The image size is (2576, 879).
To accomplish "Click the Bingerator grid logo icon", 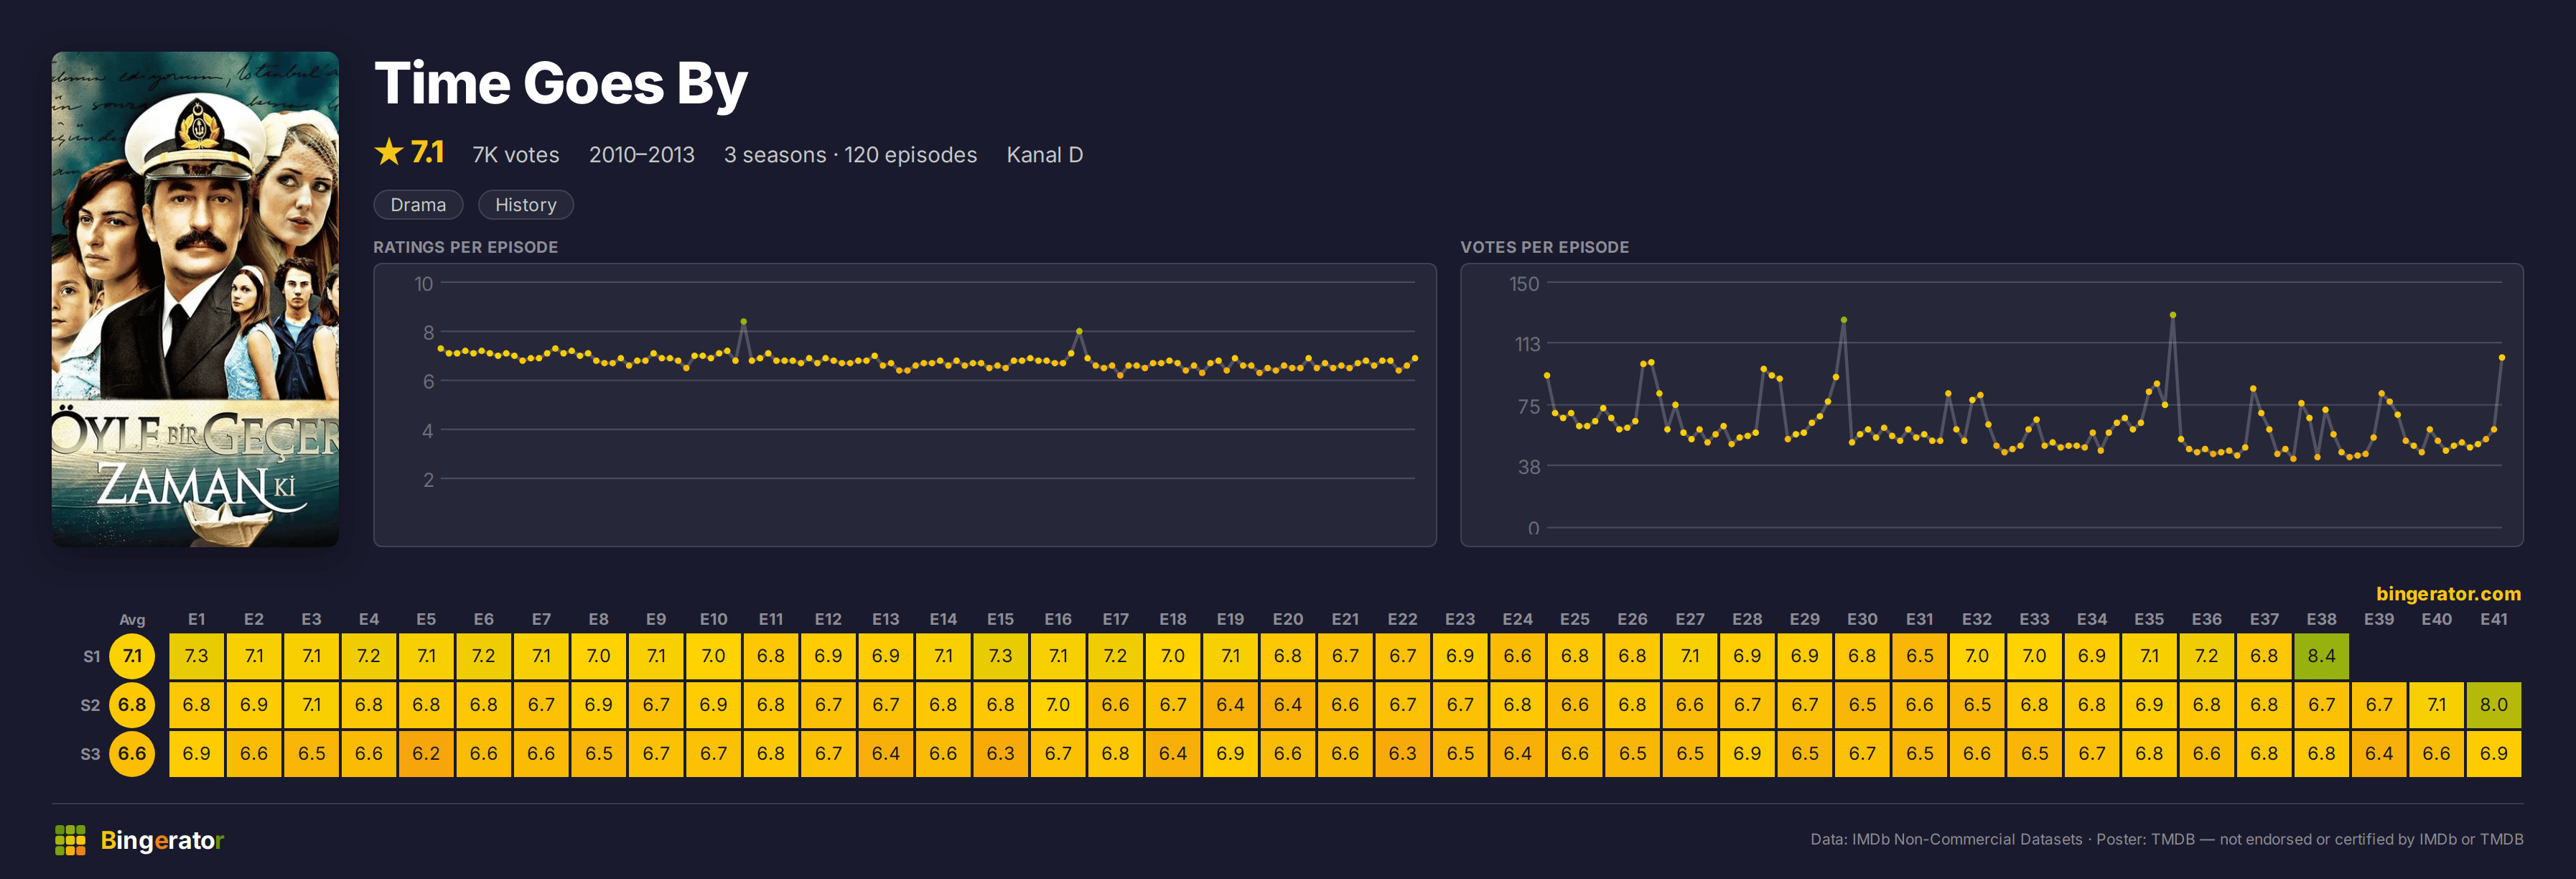I will pos(70,840).
